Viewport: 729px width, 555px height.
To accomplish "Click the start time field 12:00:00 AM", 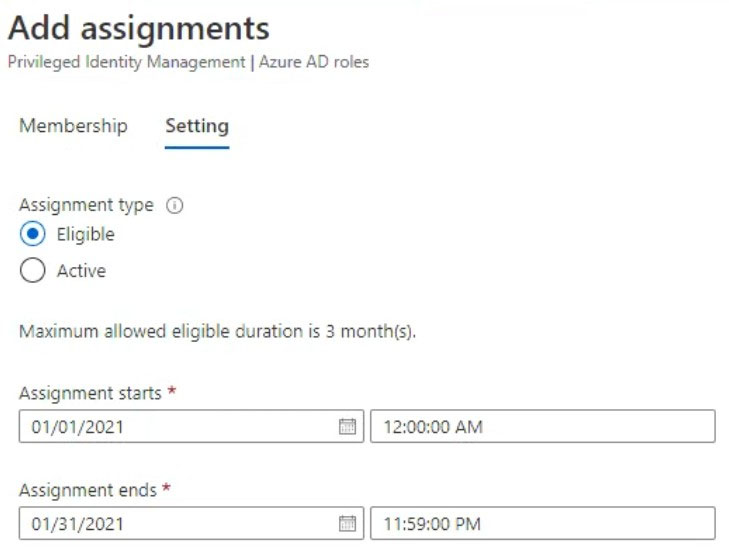I will [543, 426].
